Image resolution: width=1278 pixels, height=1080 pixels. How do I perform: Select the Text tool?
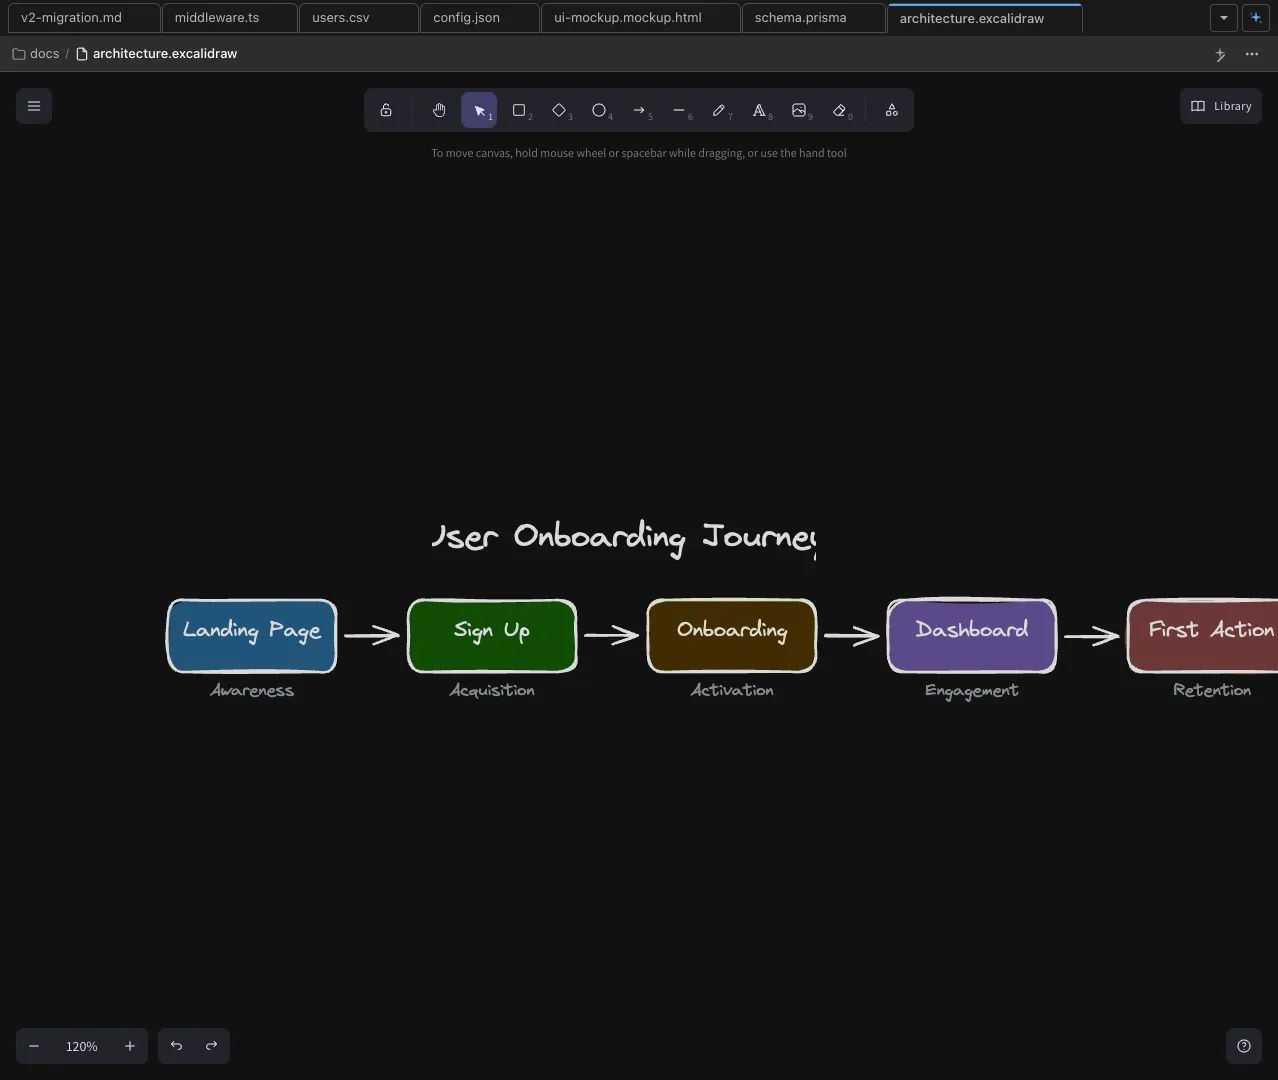pos(760,110)
